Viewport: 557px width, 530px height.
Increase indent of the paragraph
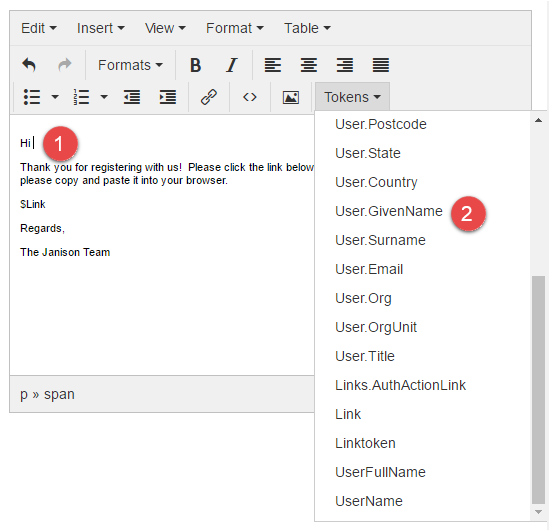click(168, 97)
